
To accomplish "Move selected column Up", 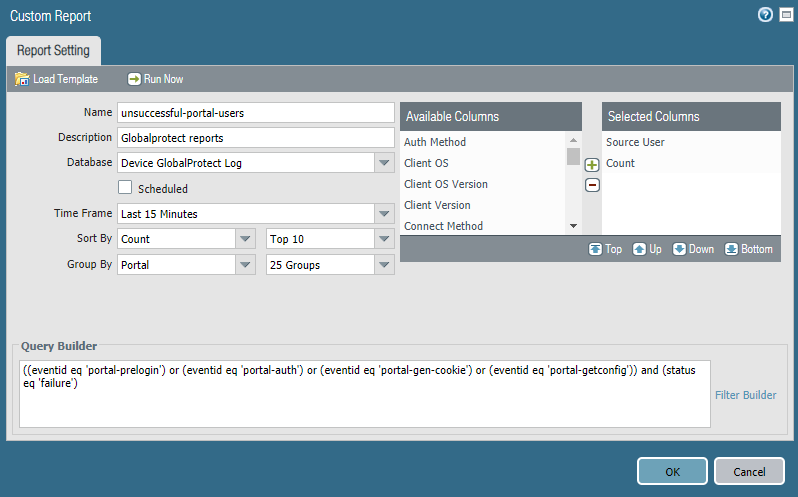I will point(647,249).
